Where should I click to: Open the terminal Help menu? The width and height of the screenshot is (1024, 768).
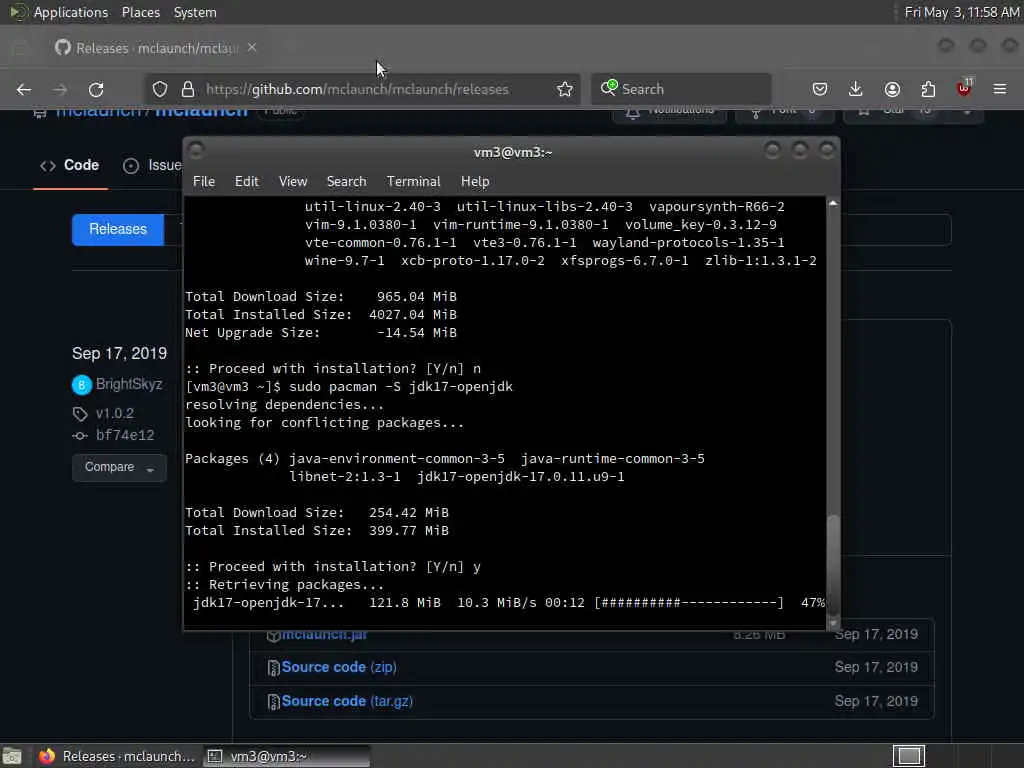coord(475,182)
